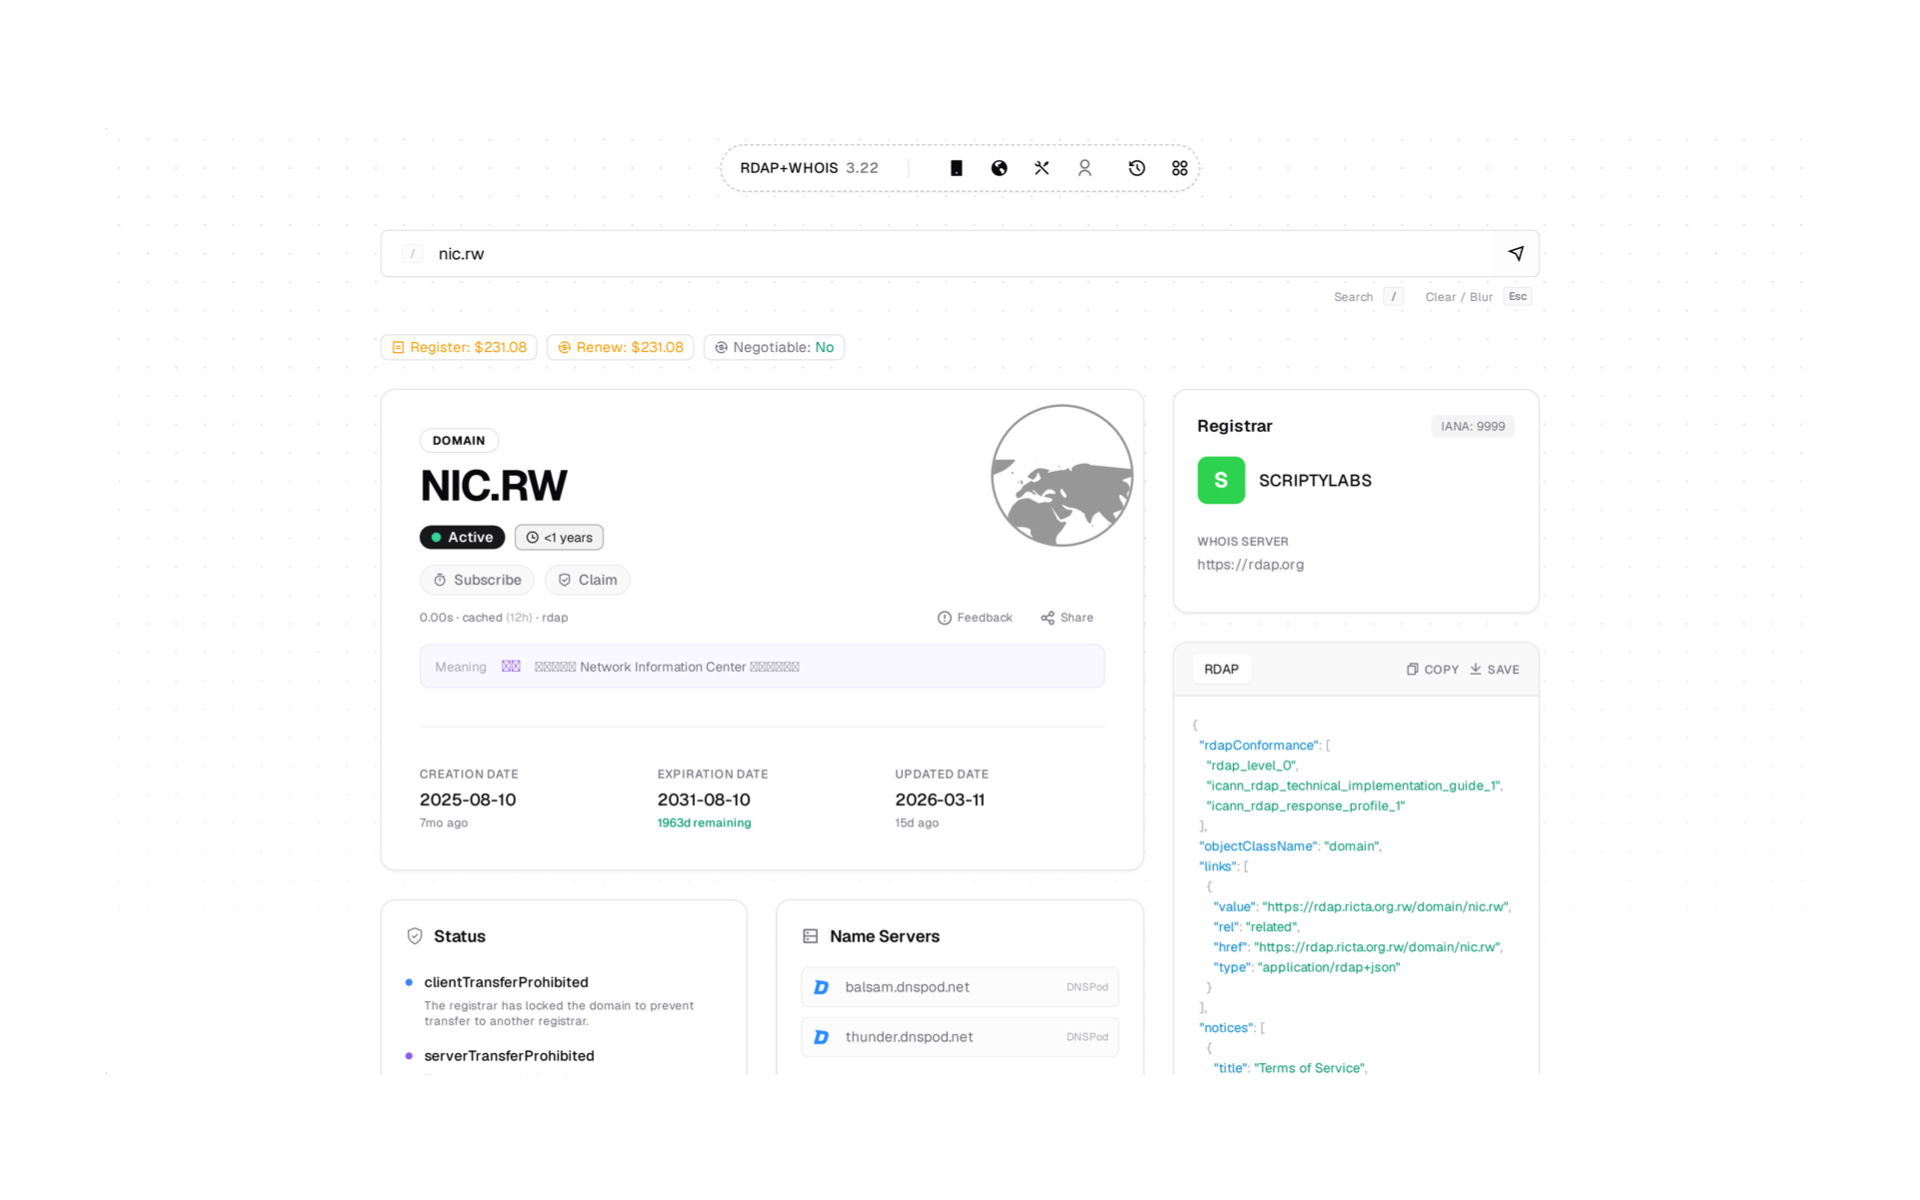Click the Renew: $231.08 price tag

point(620,347)
